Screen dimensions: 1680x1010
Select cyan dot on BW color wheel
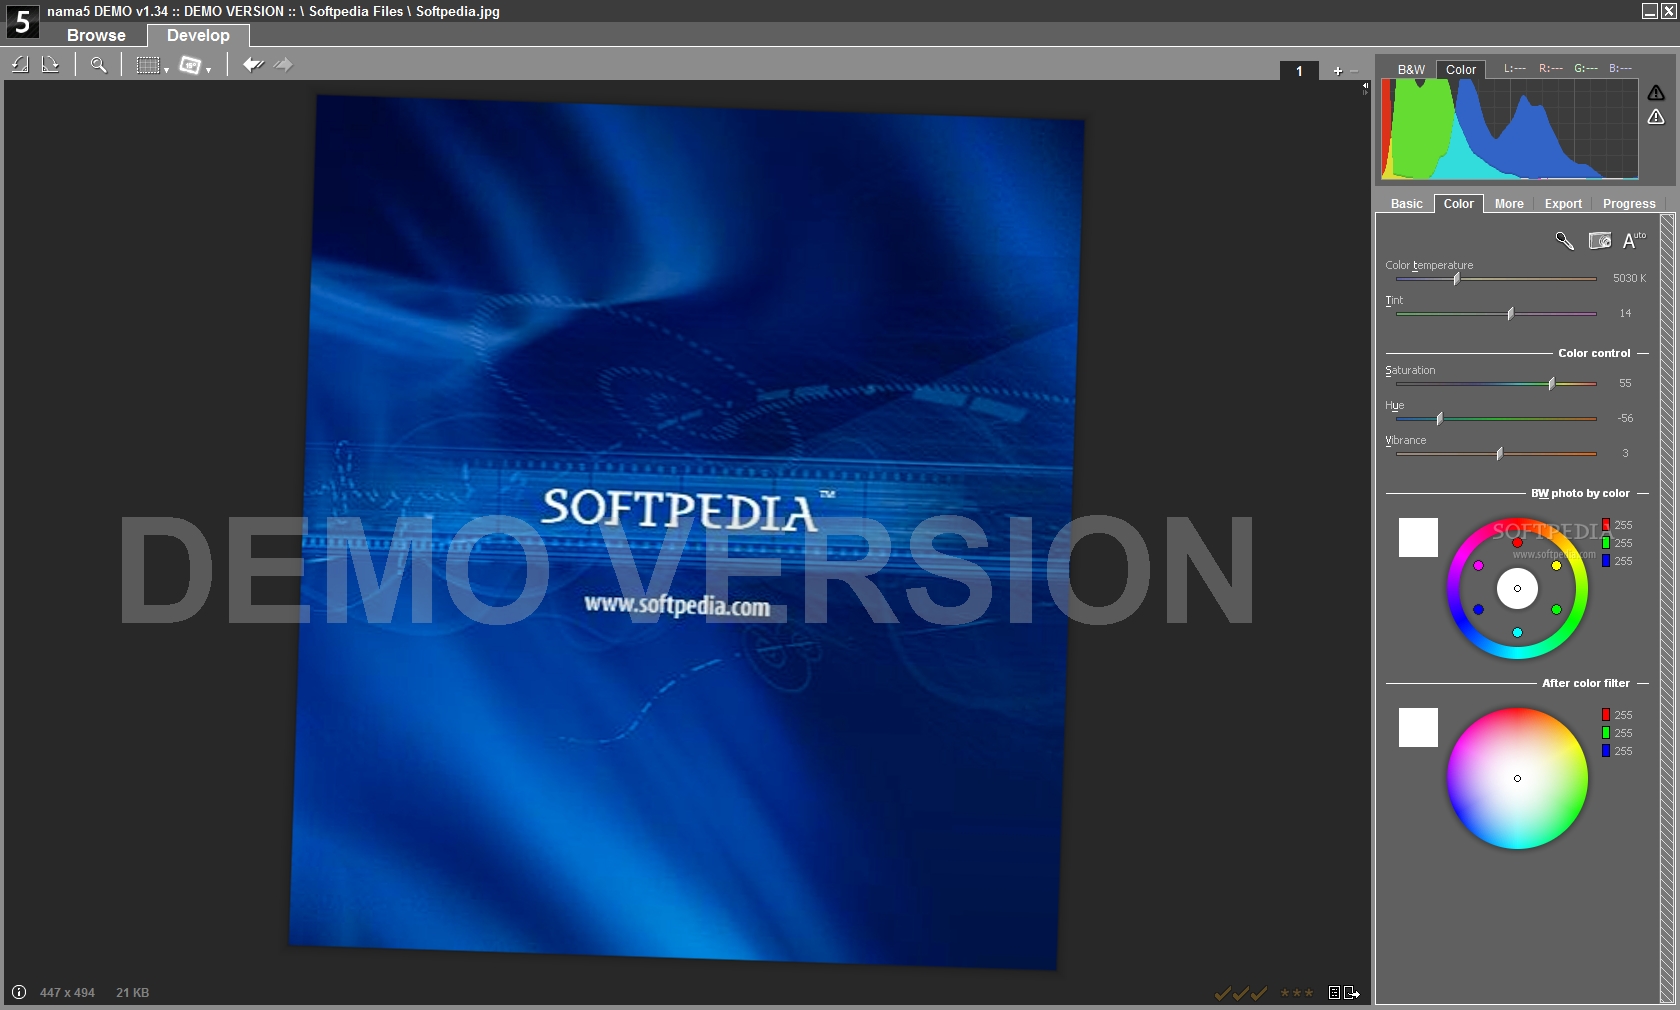[1517, 633]
